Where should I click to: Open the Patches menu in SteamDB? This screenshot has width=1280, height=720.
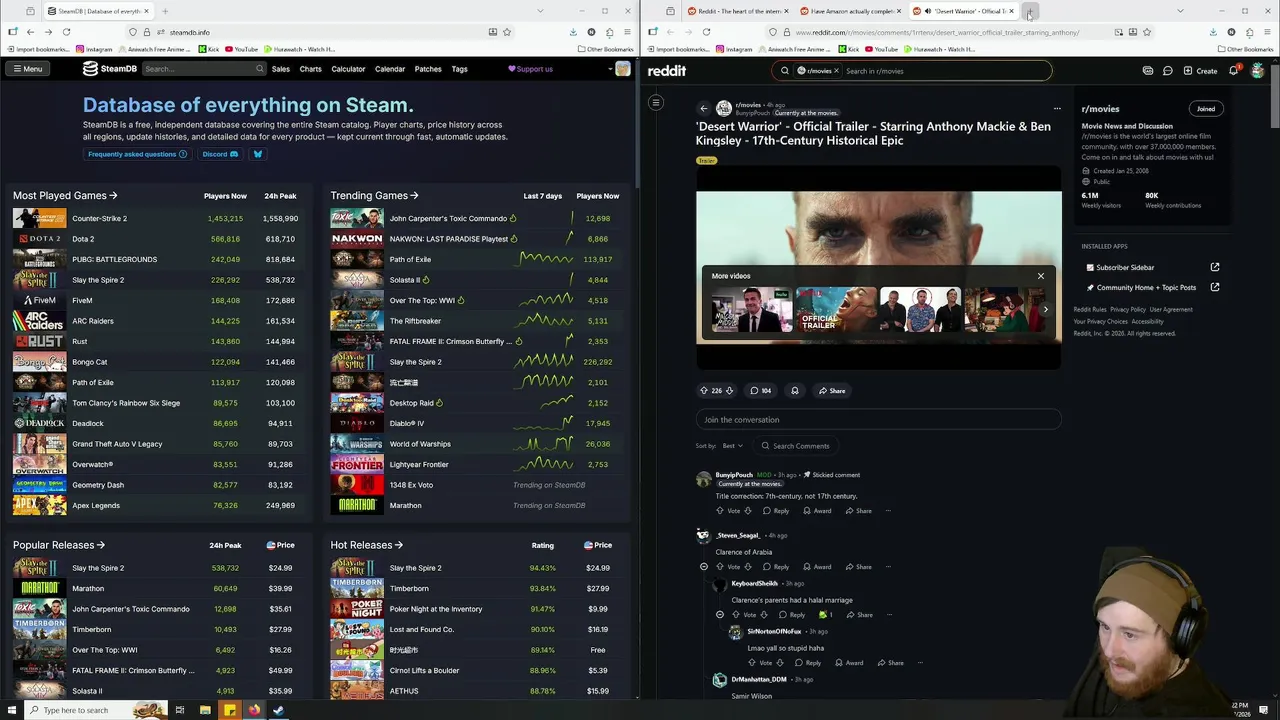pos(428,69)
